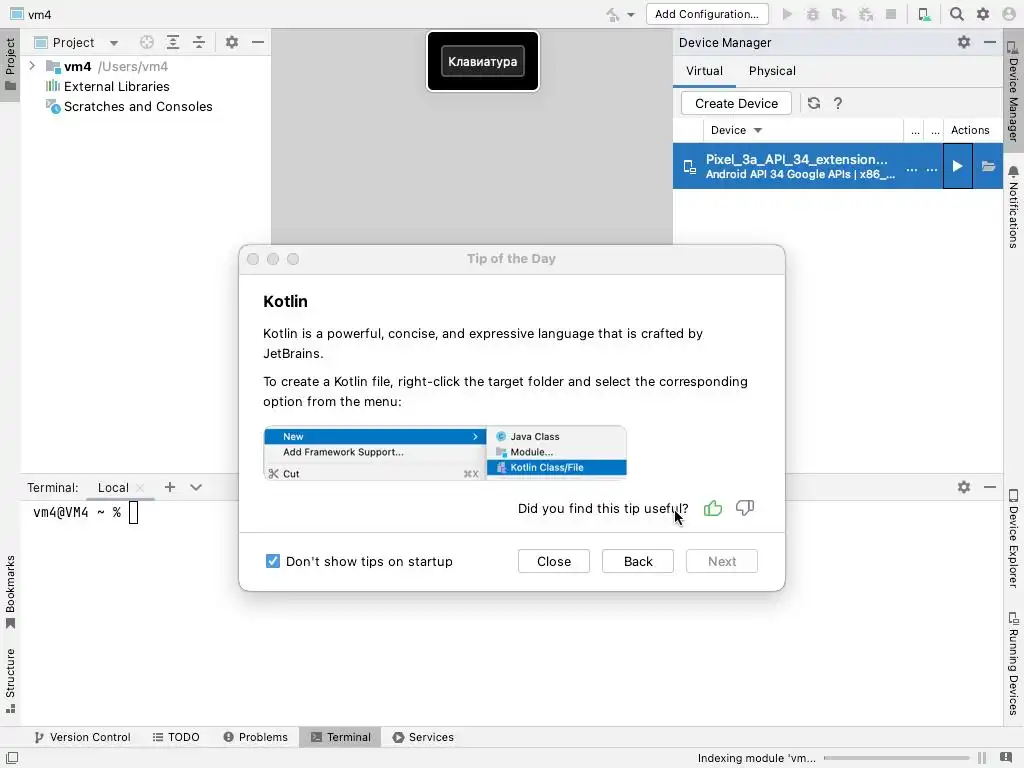Toggle the Project side tool window tab
The height and width of the screenshot is (768, 1024).
(10, 65)
